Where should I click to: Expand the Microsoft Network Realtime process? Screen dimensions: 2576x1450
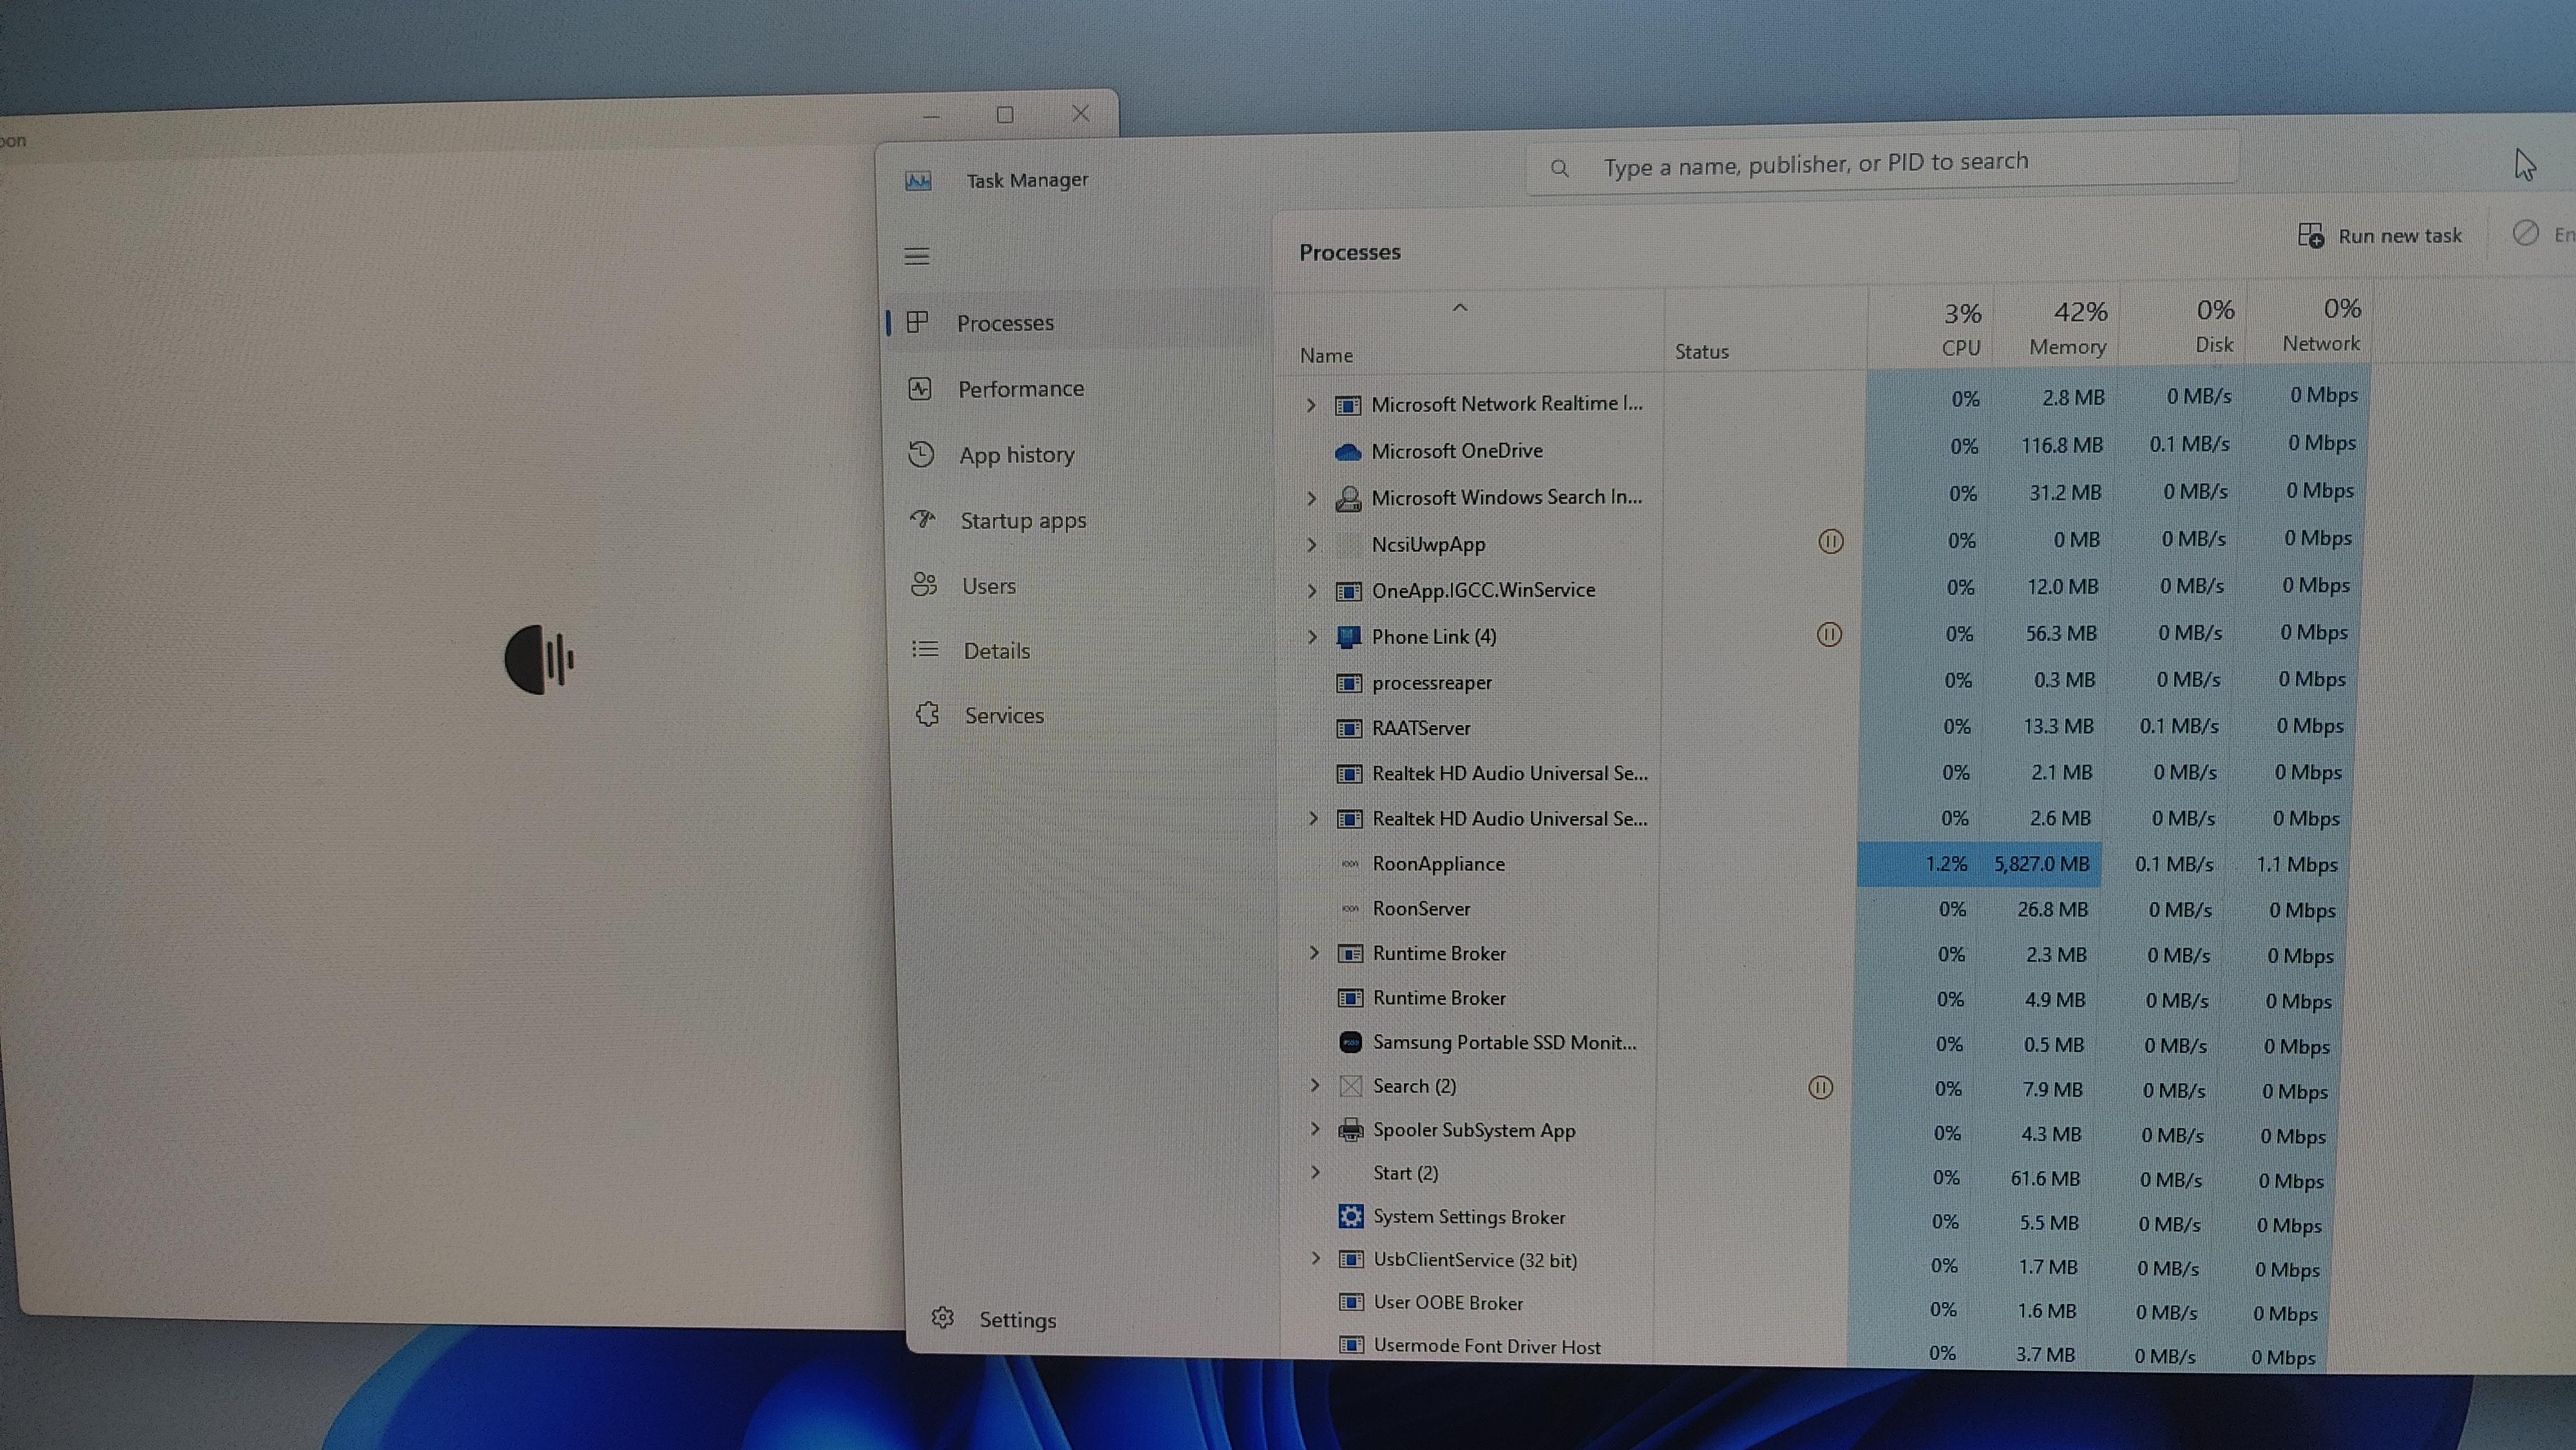pos(1311,405)
